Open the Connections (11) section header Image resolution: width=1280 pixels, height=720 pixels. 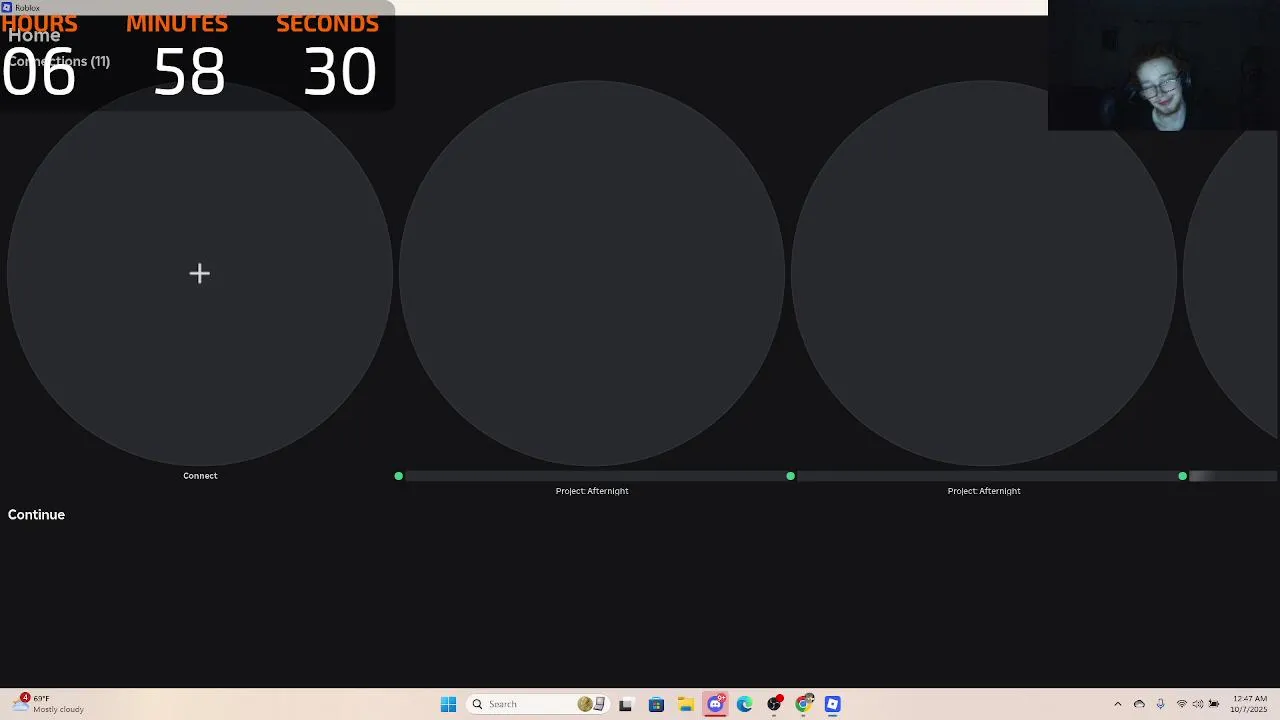(x=59, y=61)
